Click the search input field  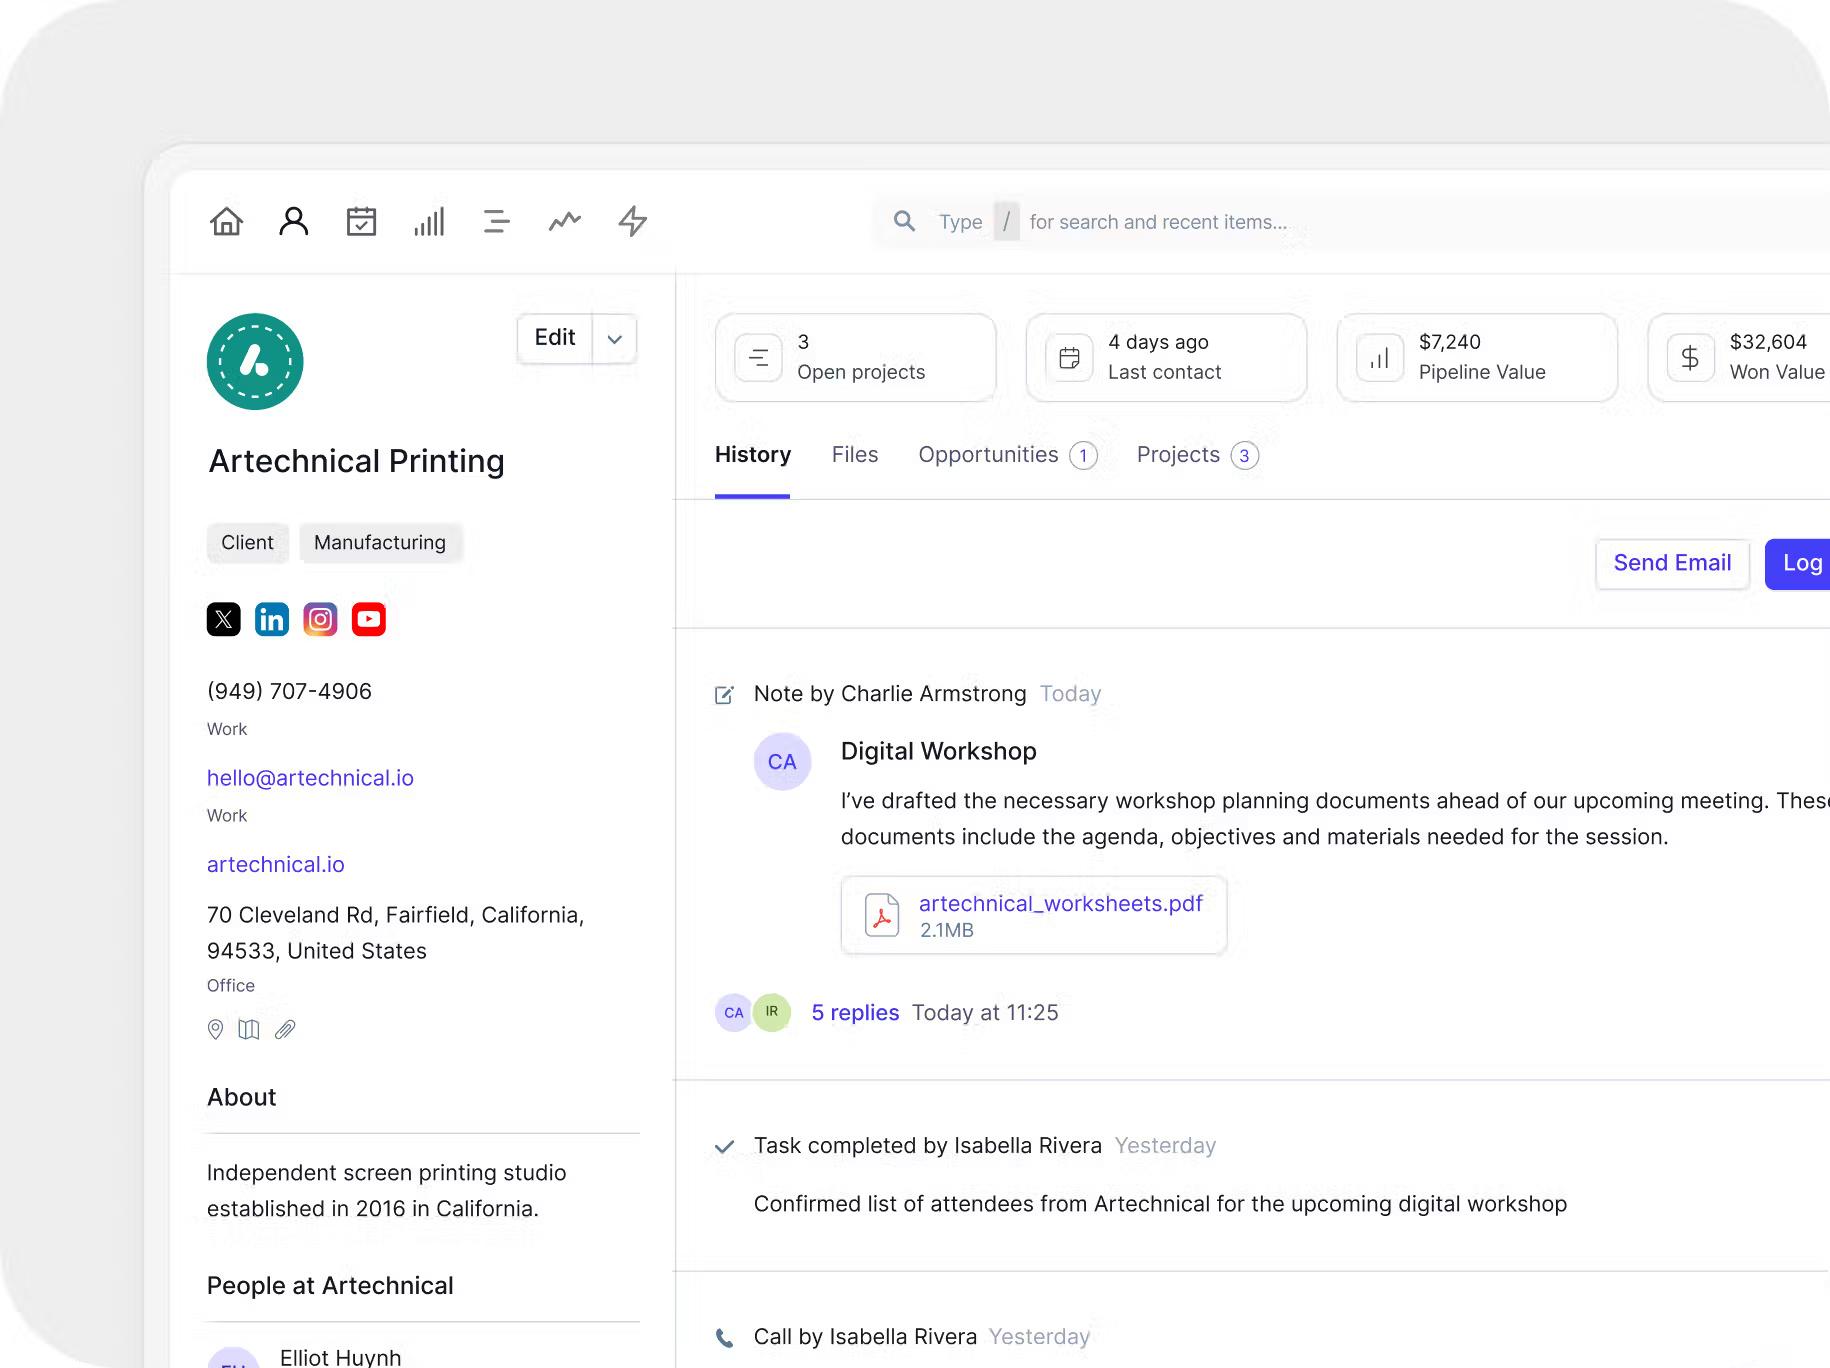click(x=1350, y=222)
